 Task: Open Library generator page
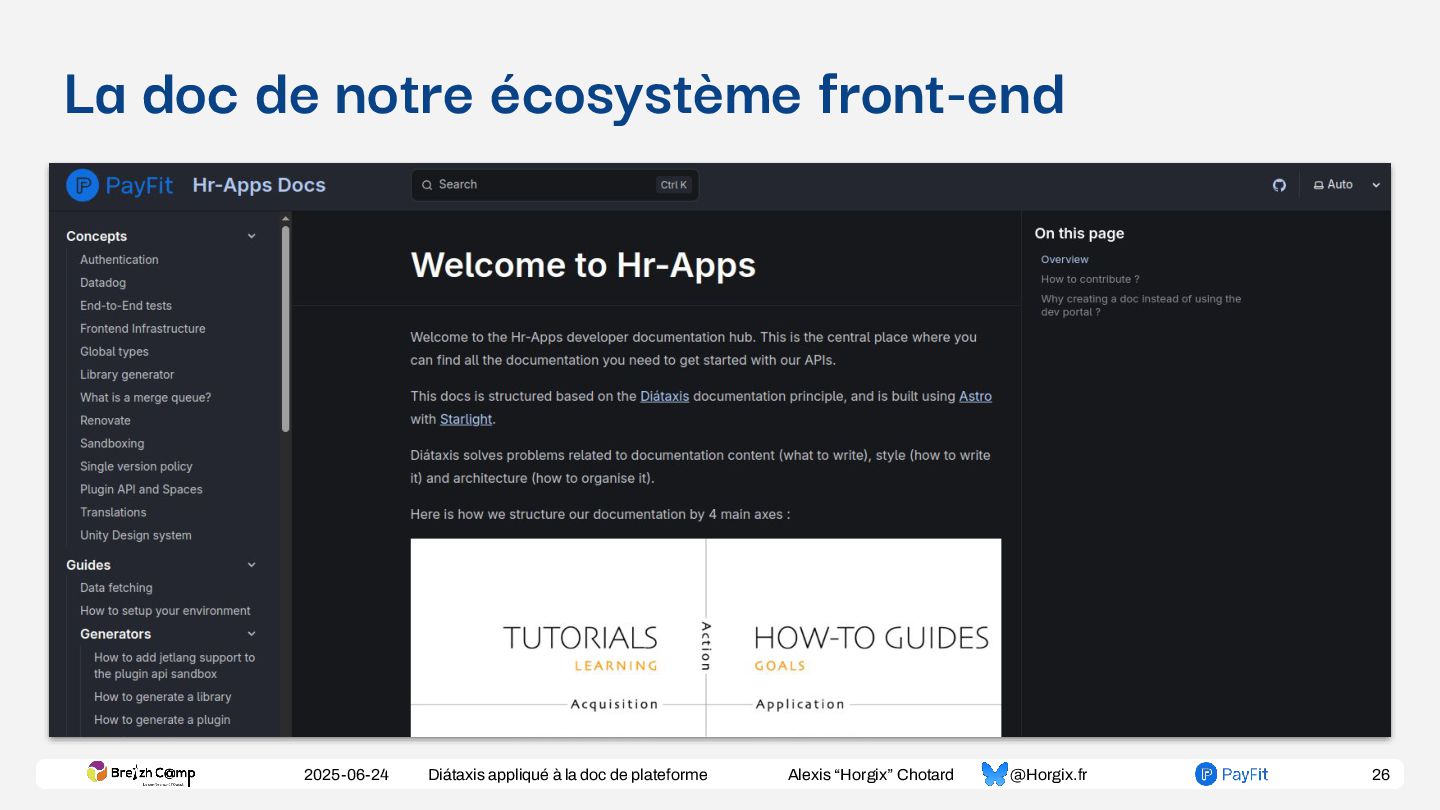127,375
